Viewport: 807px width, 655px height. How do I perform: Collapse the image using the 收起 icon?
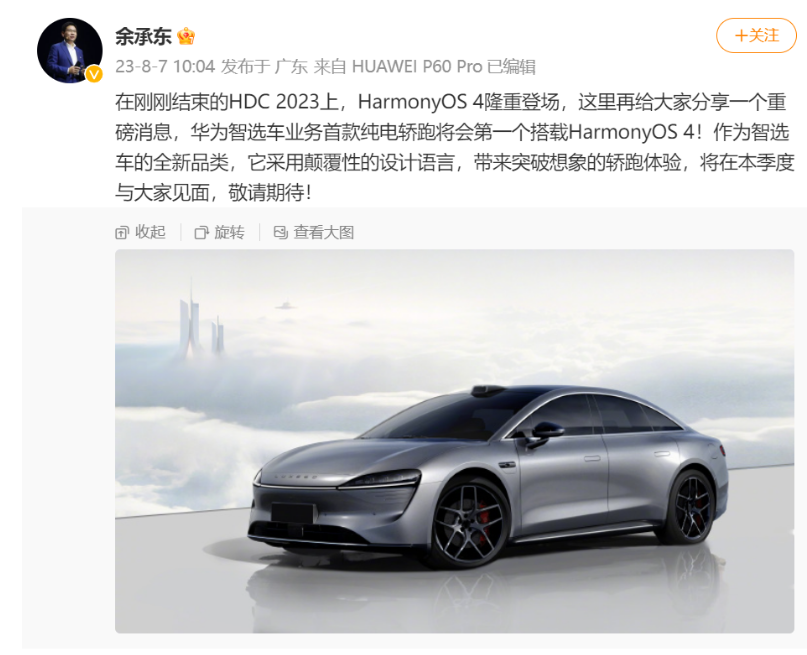pos(140,233)
